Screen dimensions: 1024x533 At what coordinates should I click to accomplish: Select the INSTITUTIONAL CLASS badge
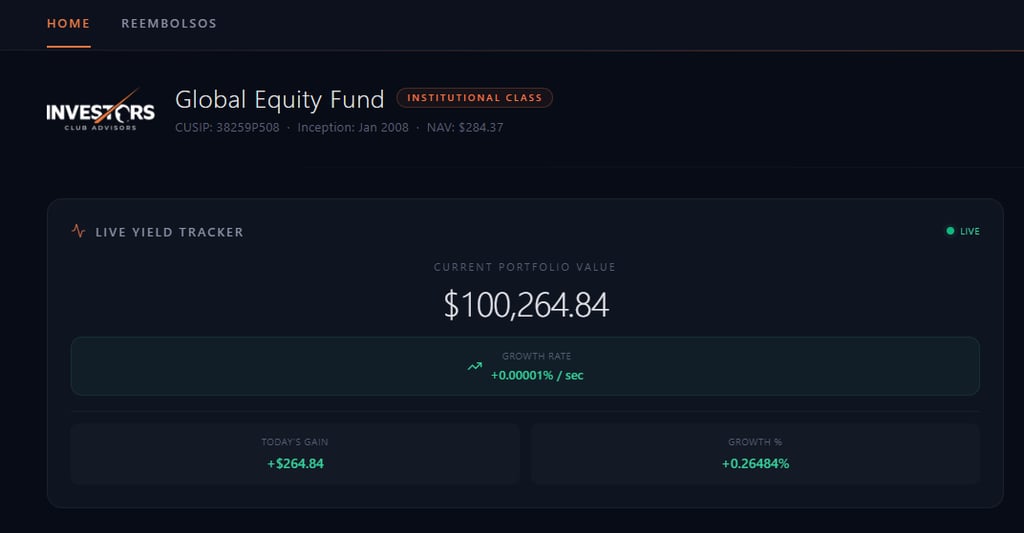pos(475,98)
